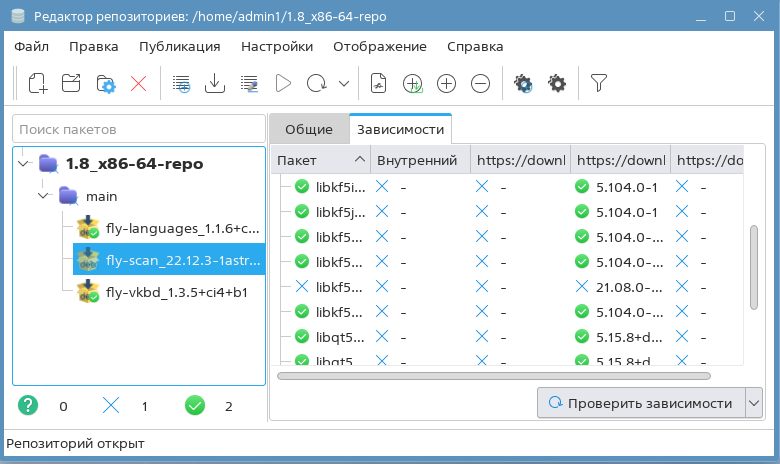Collapse the 1.8_x86-64-repo tree node
This screenshot has height=464, width=780.
25,164
